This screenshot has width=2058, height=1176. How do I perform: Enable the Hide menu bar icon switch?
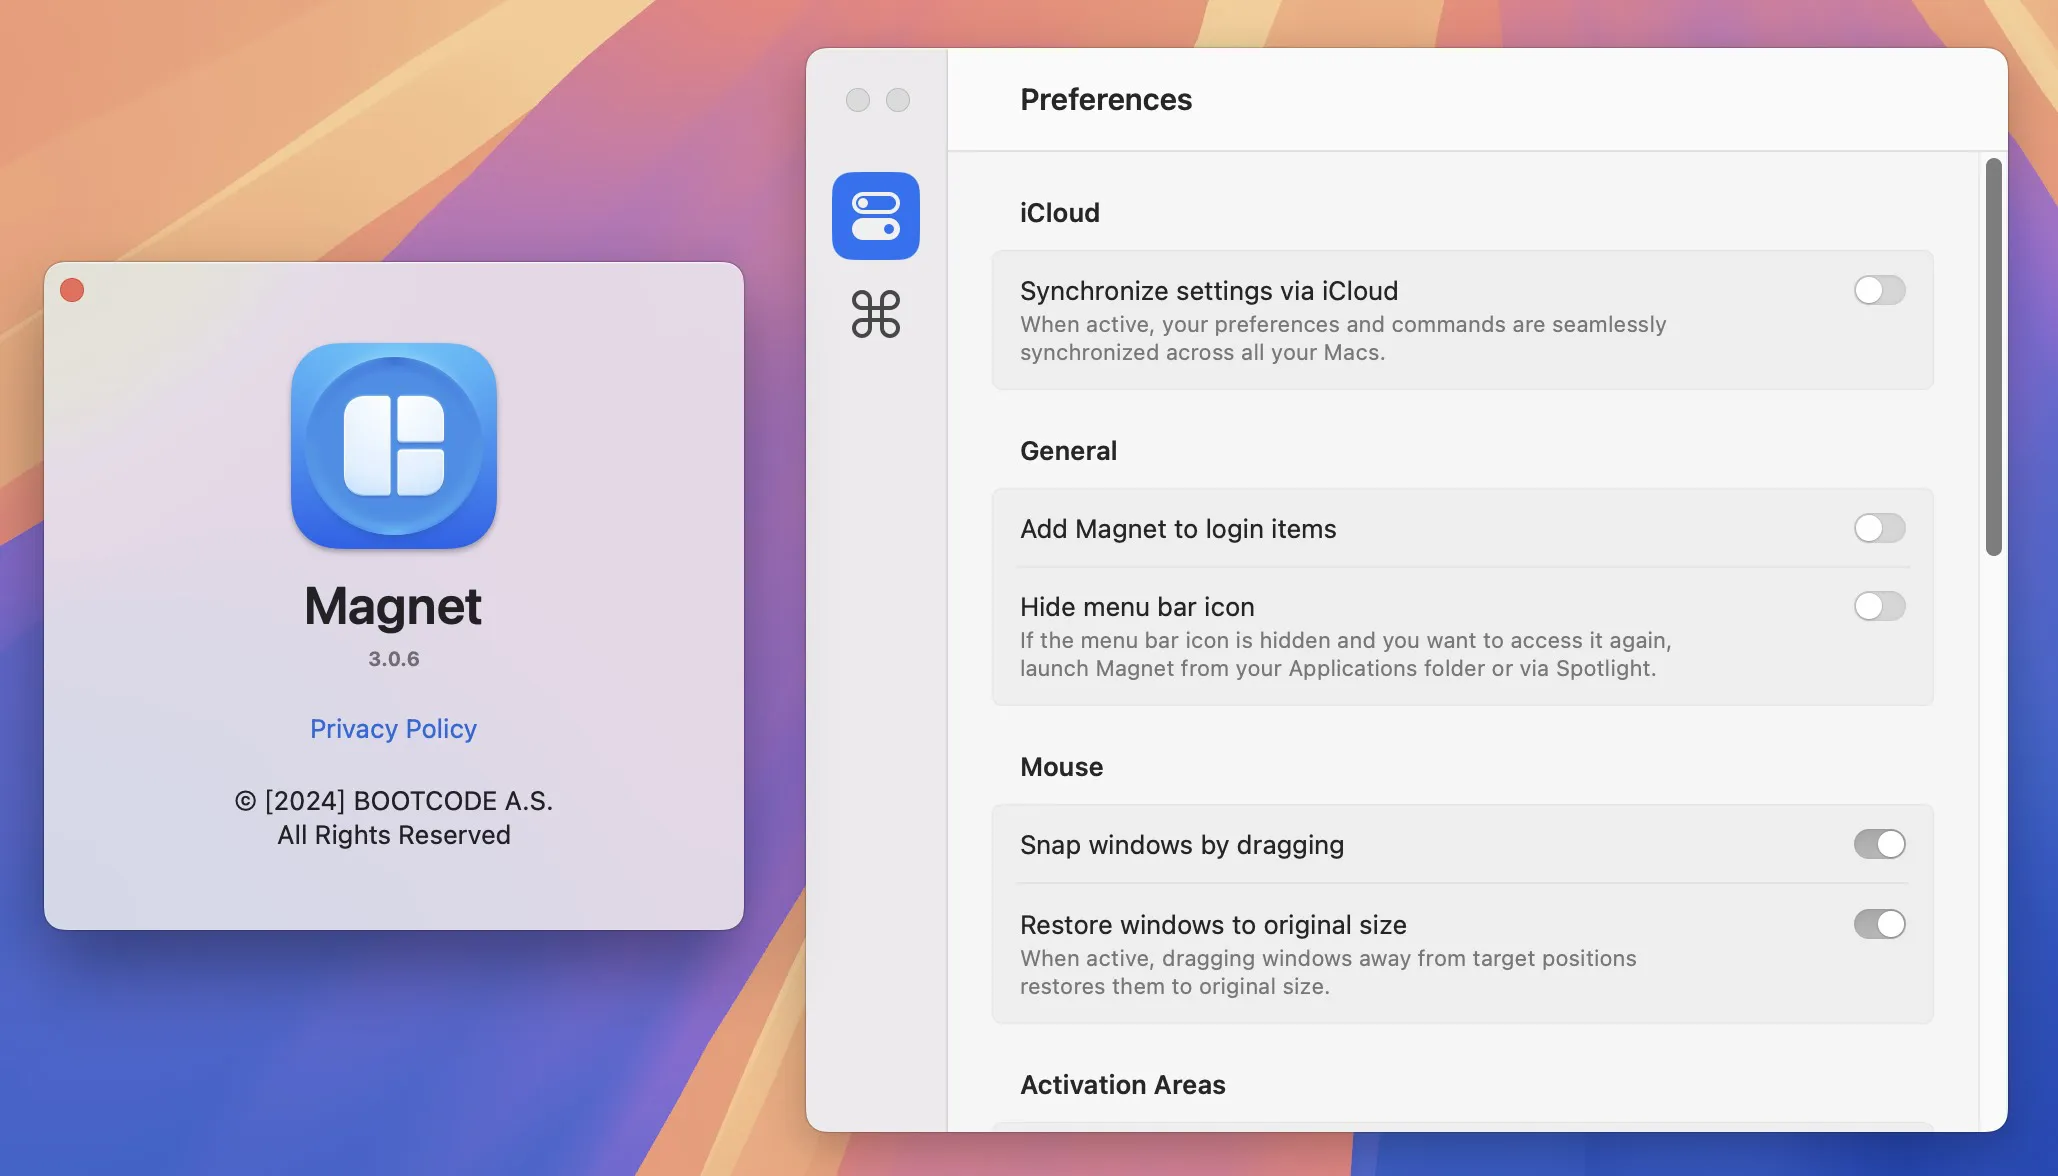pyautogui.click(x=1879, y=606)
